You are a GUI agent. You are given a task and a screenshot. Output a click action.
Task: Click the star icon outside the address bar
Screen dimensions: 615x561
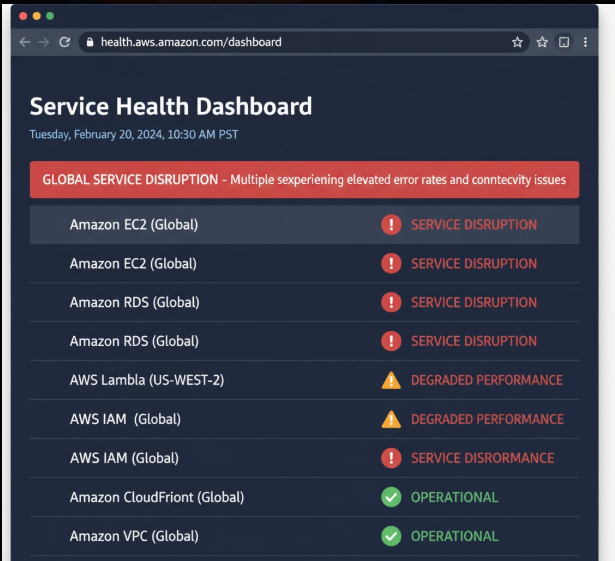pos(542,42)
